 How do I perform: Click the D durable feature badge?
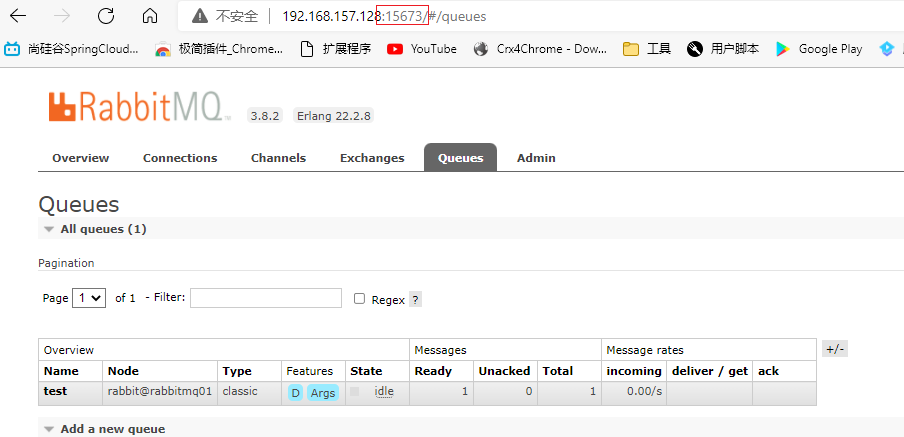point(295,393)
